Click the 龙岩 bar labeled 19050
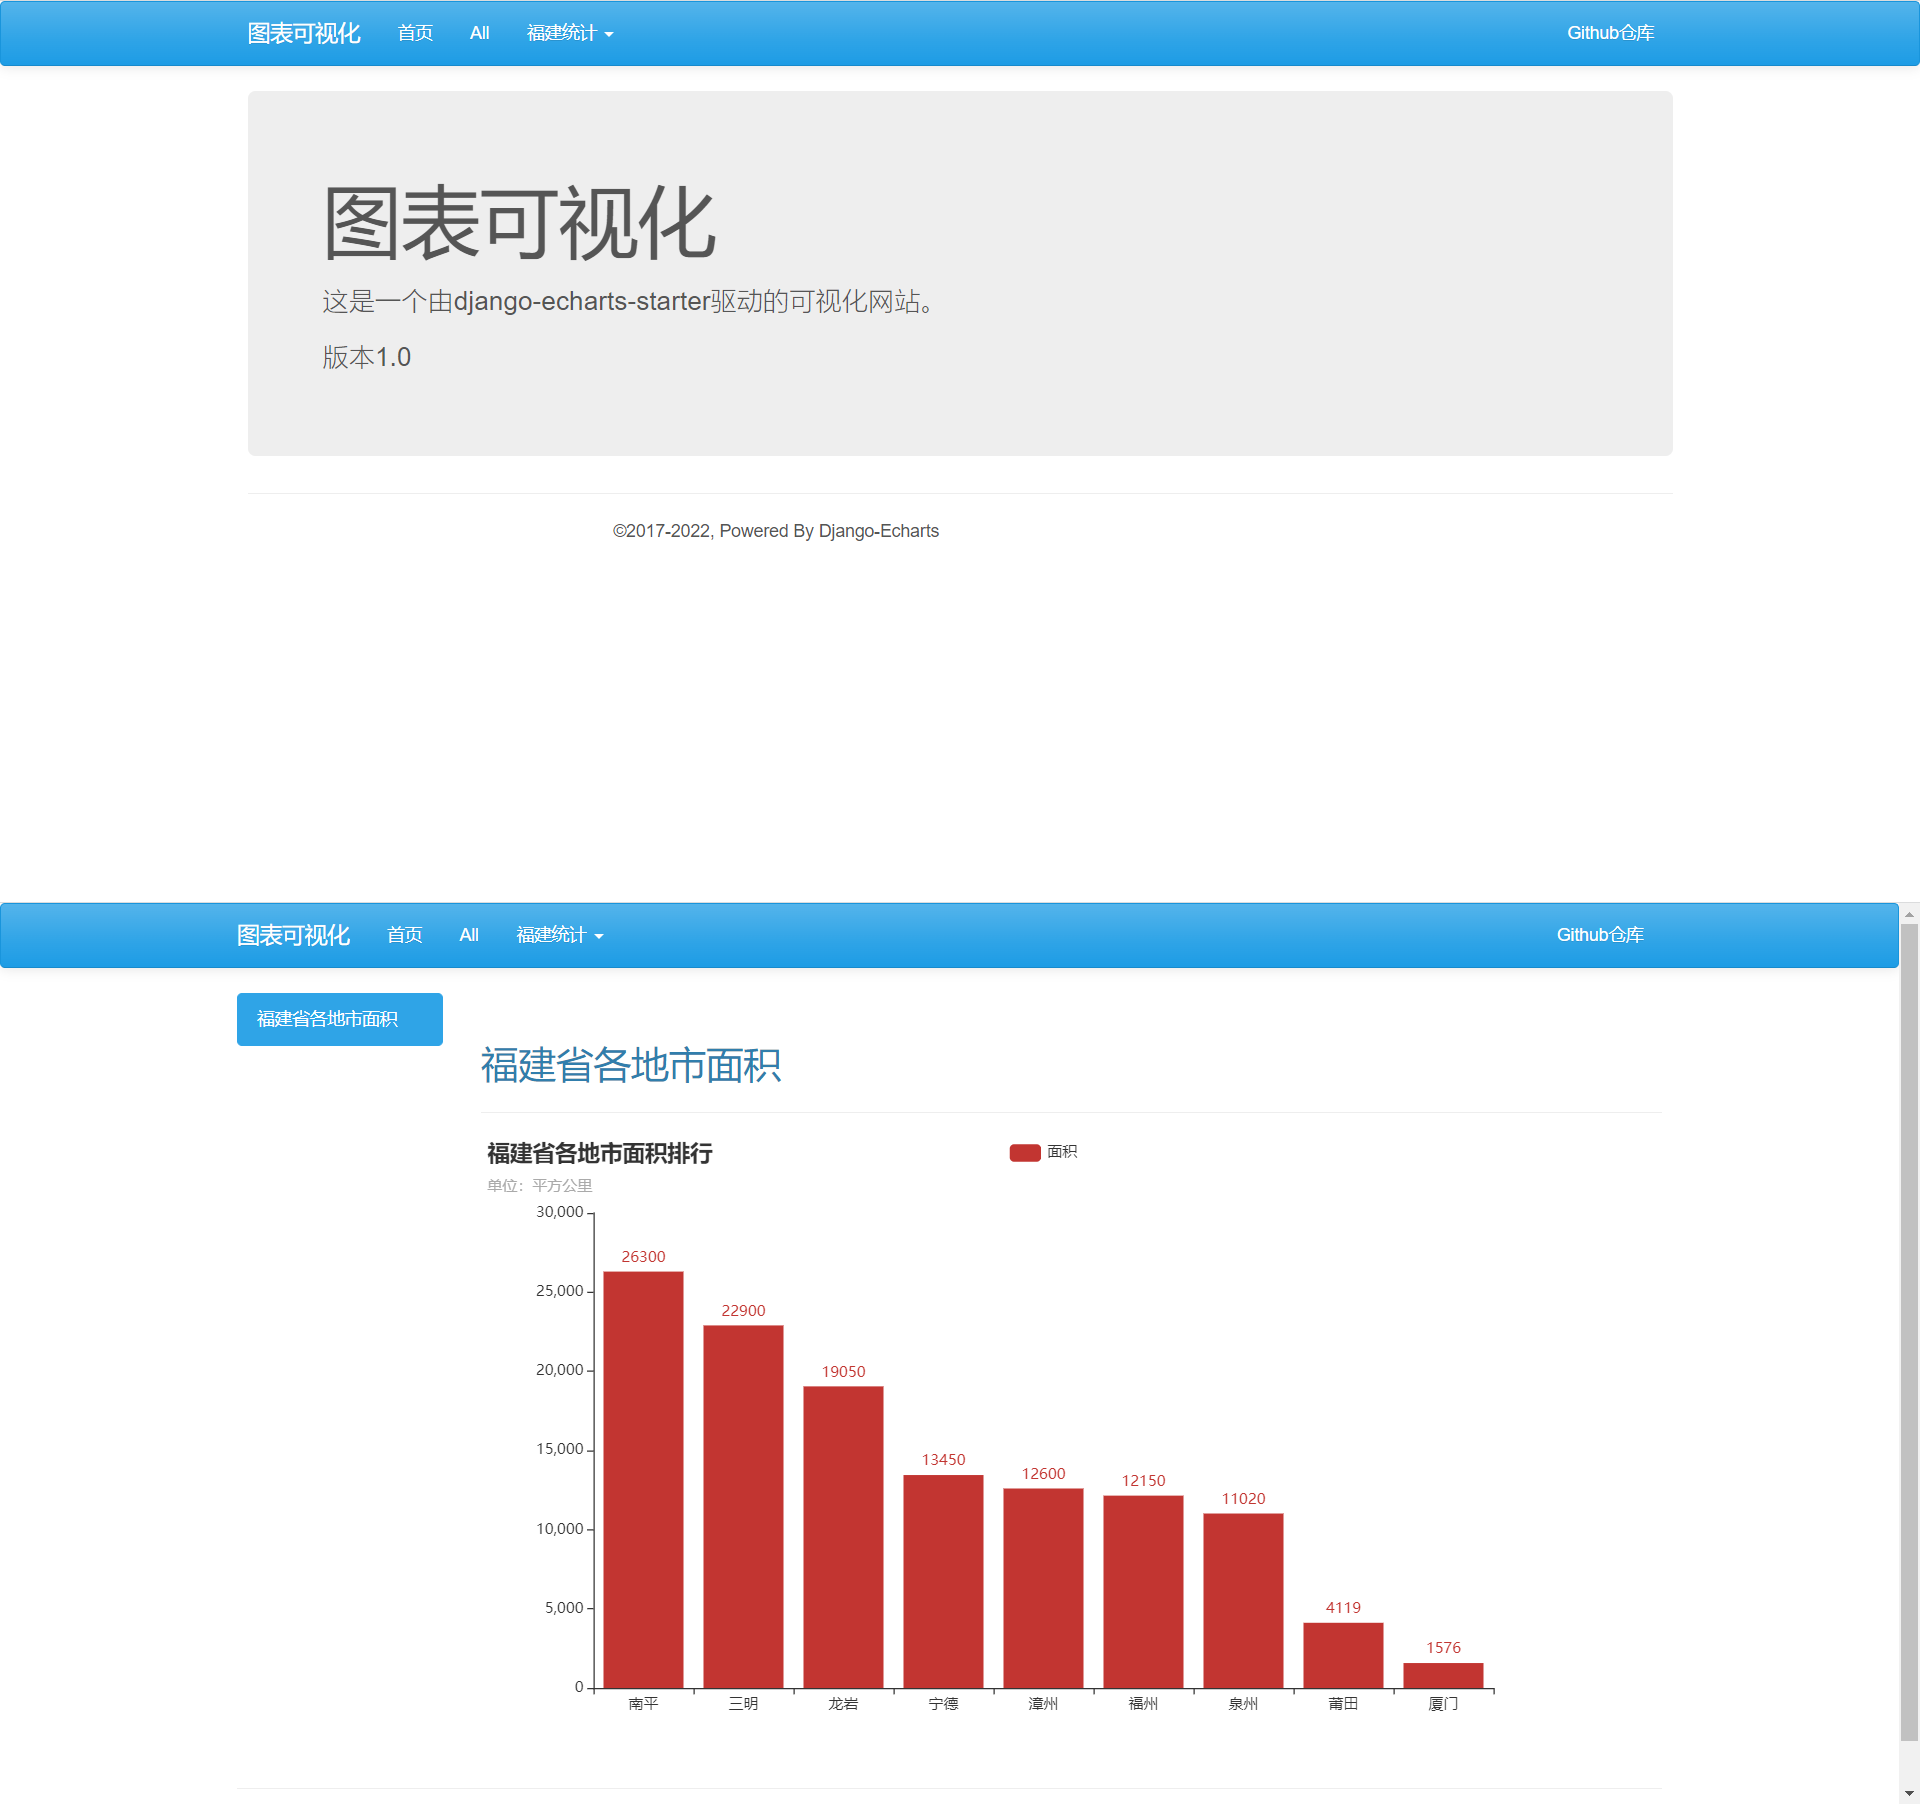This screenshot has height=1804, width=1920. coord(843,1537)
